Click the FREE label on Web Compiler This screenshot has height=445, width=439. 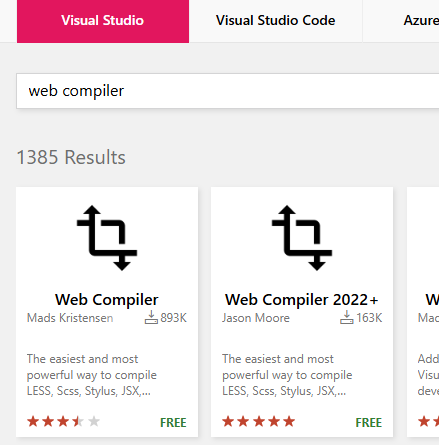tap(173, 423)
